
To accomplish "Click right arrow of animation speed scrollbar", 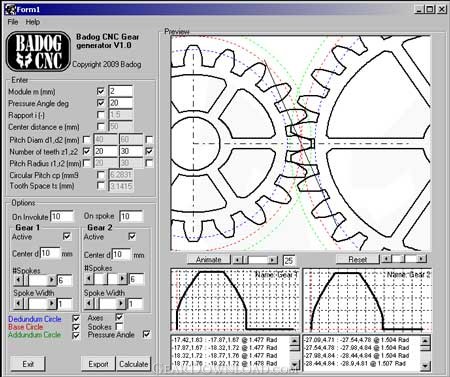I will coord(273,260).
